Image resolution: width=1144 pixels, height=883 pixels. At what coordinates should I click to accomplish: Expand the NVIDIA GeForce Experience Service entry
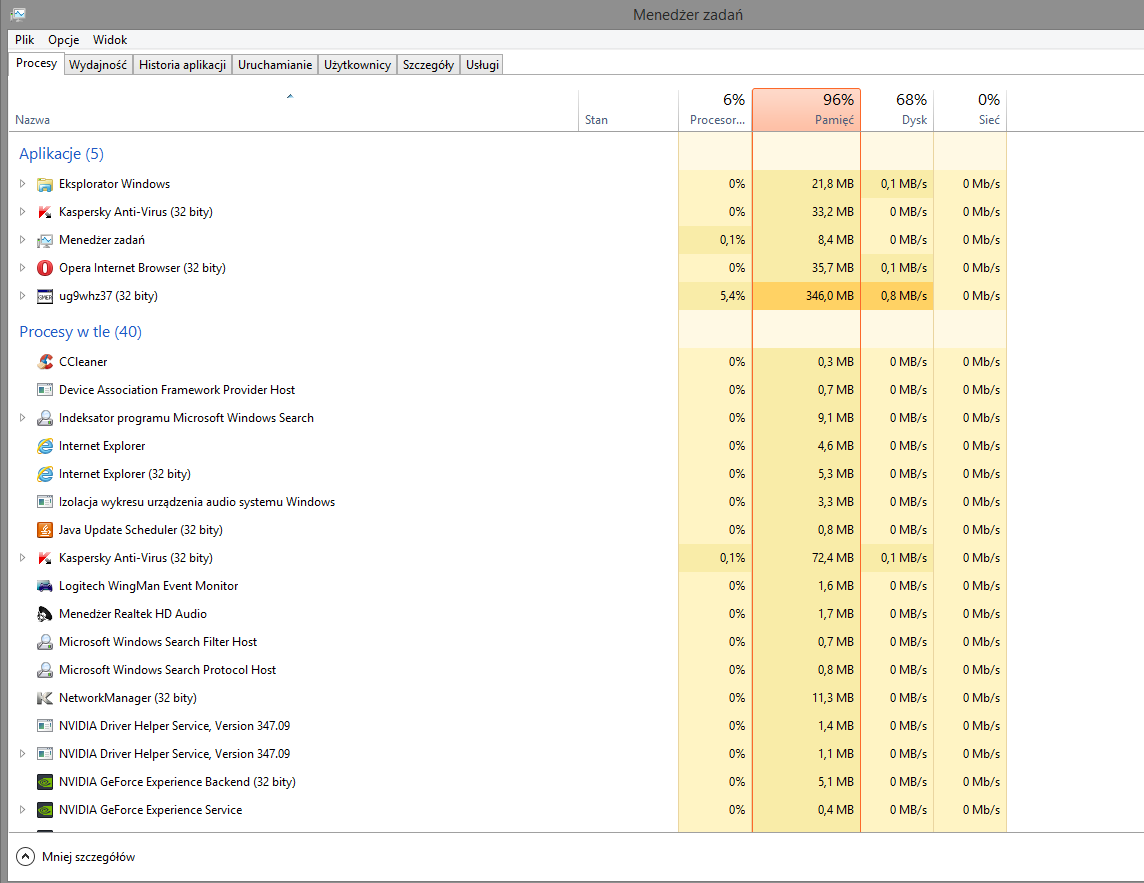click(x=23, y=810)
